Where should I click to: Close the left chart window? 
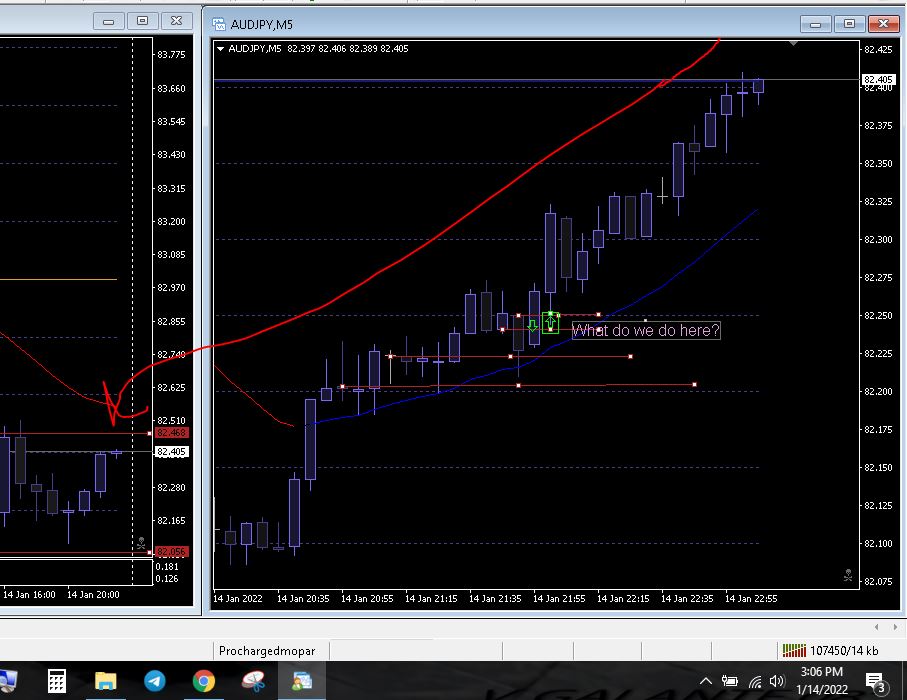click(x=176, y=21)
